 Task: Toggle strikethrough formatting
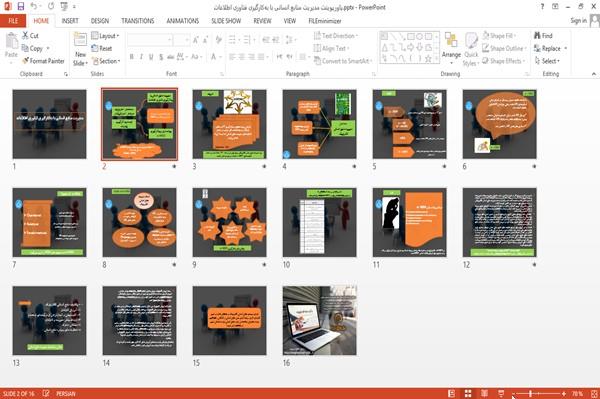(x=171, y=57)
